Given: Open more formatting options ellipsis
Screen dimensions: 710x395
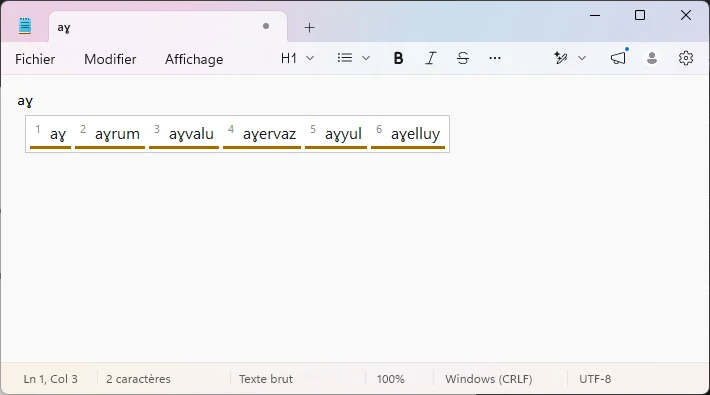Looking at the screenshot, I should point(495,58).
